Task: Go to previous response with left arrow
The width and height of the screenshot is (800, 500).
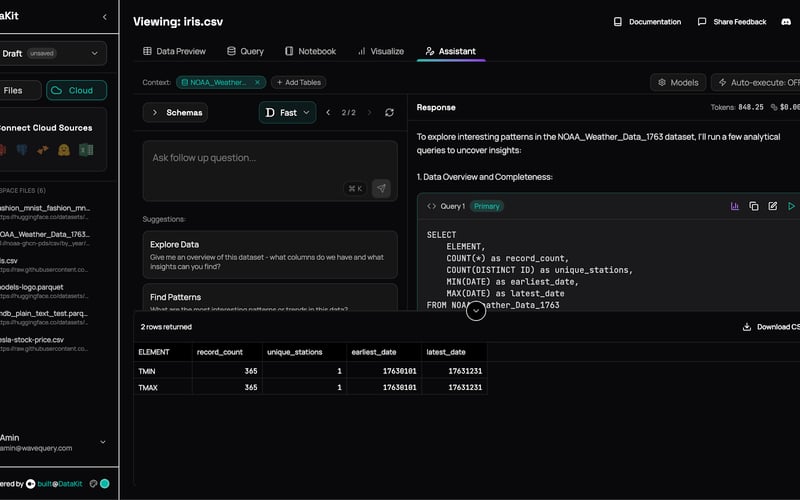Action: tap(329, 112)
